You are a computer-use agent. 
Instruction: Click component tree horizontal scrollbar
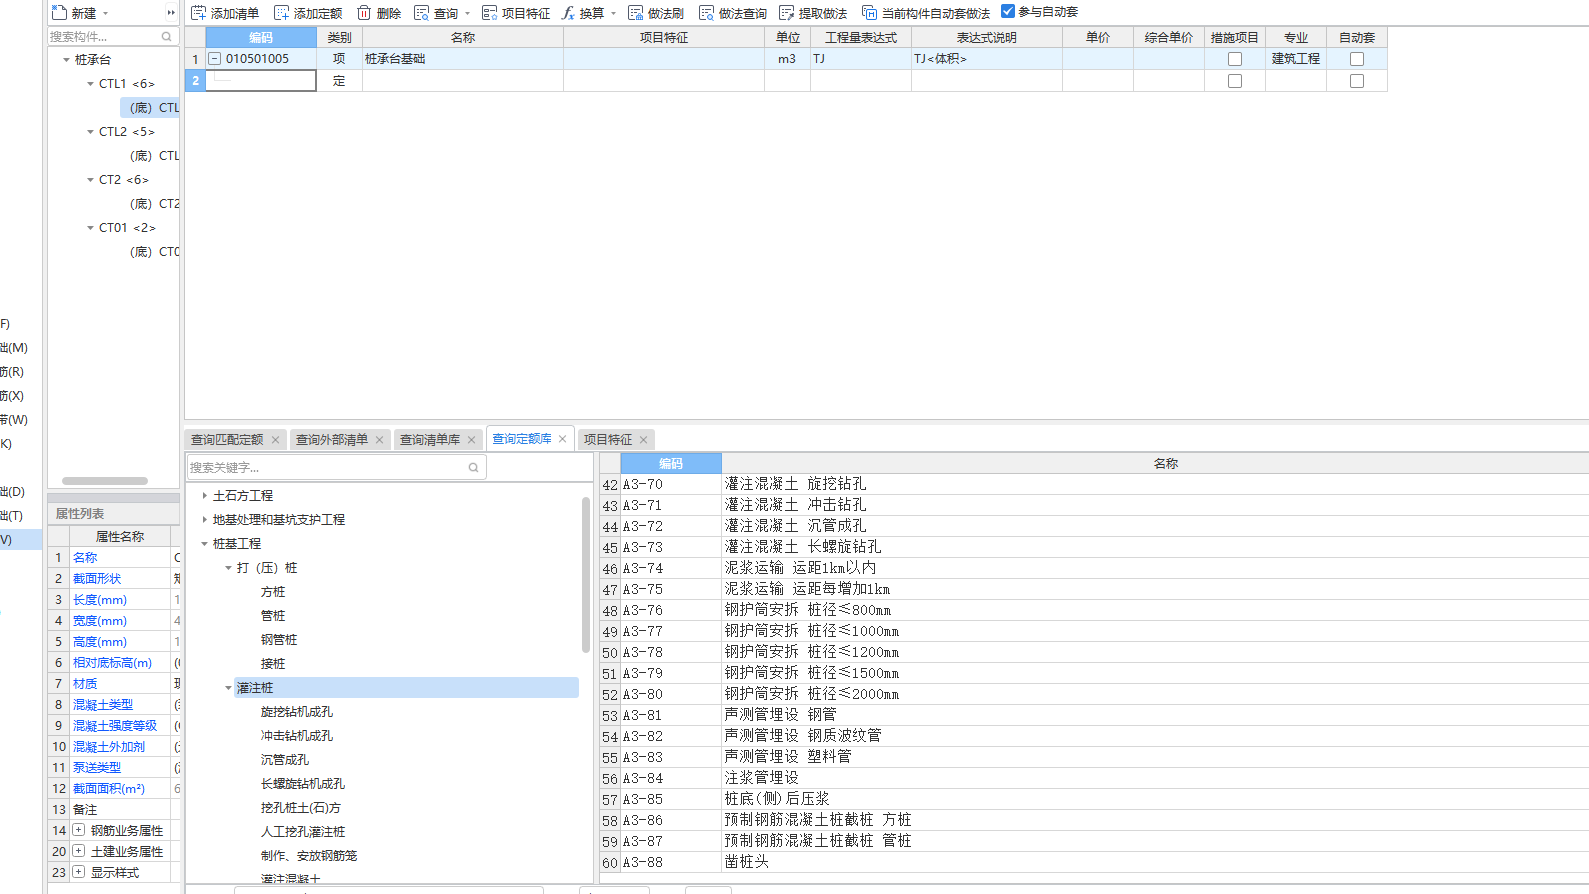pos(105,481)
